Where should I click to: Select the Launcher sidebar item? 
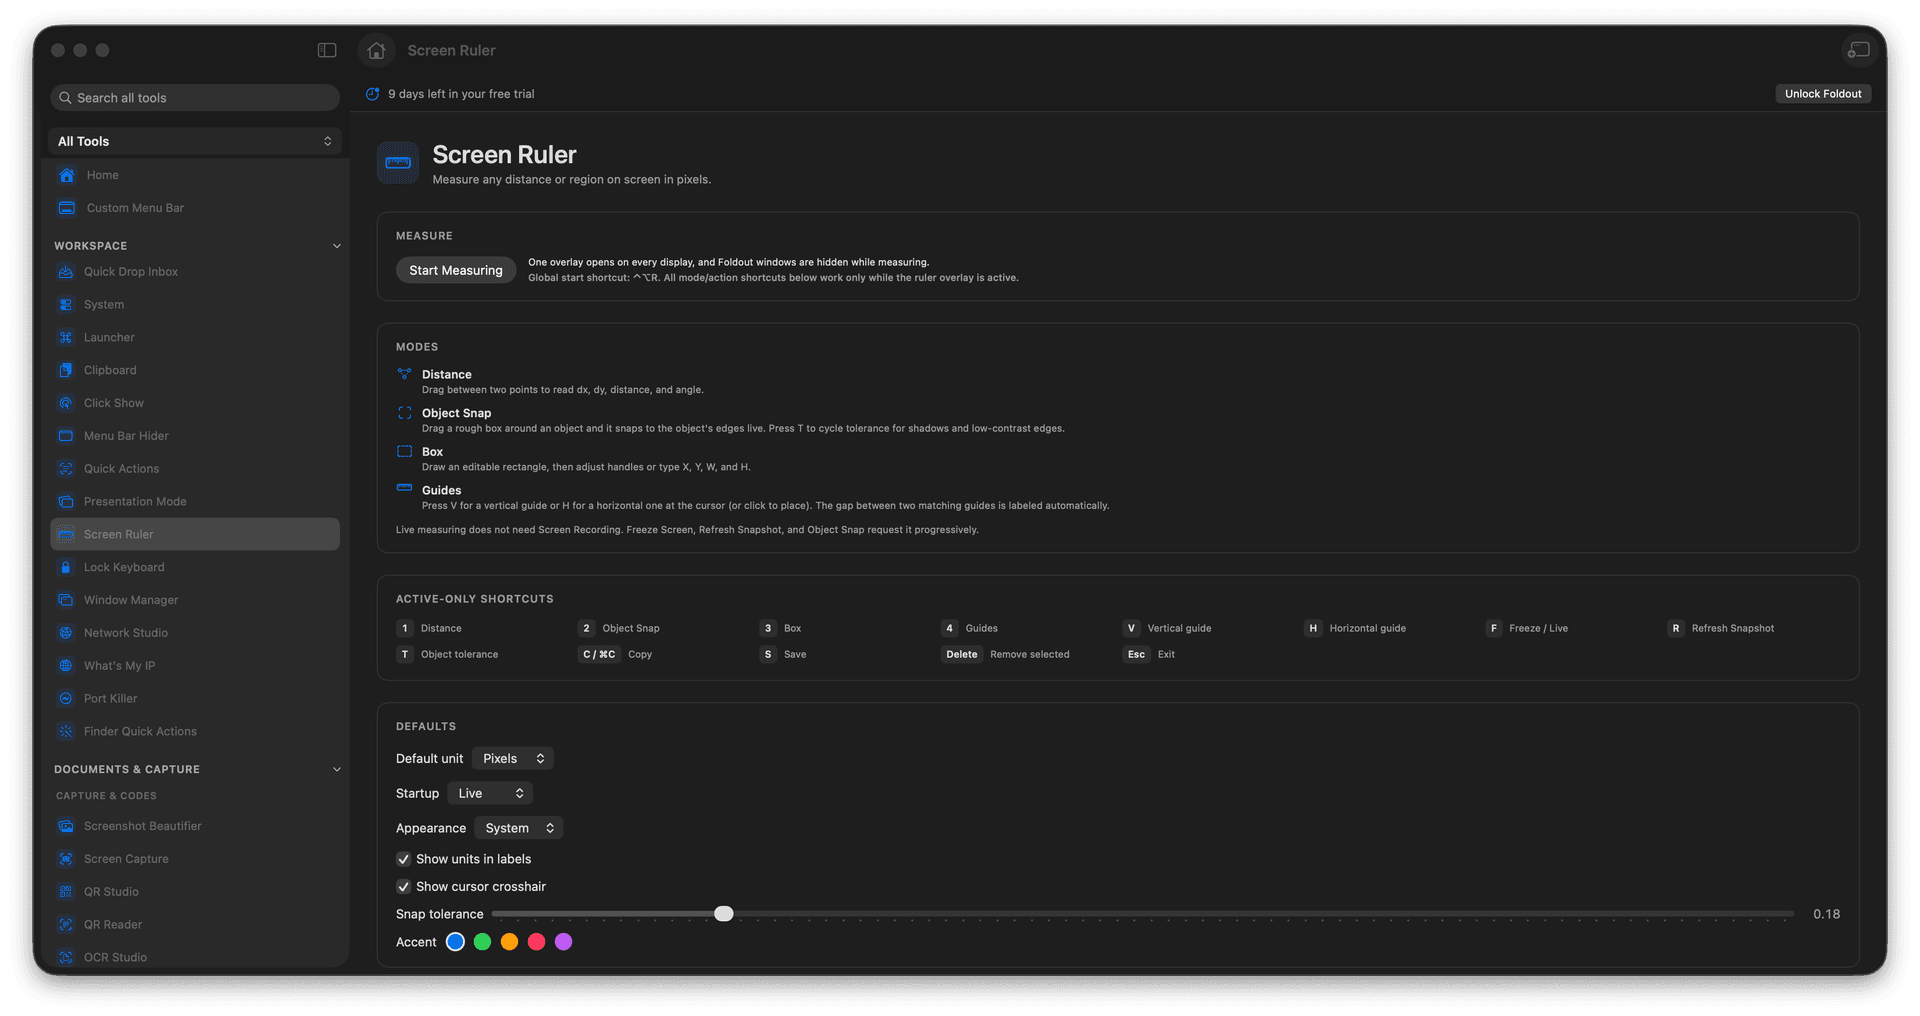195,338
